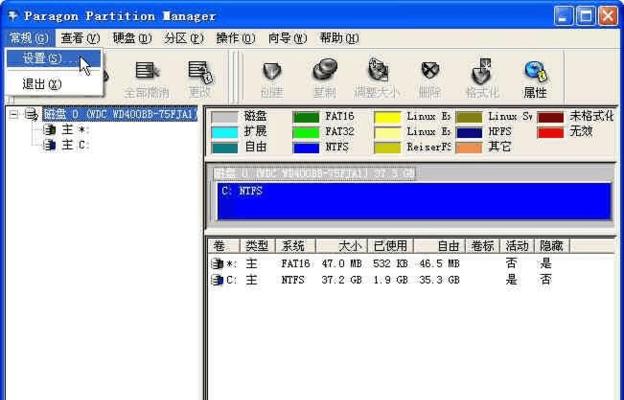
Task: Sort by the 系统 column header
Action: pos(295,246)
